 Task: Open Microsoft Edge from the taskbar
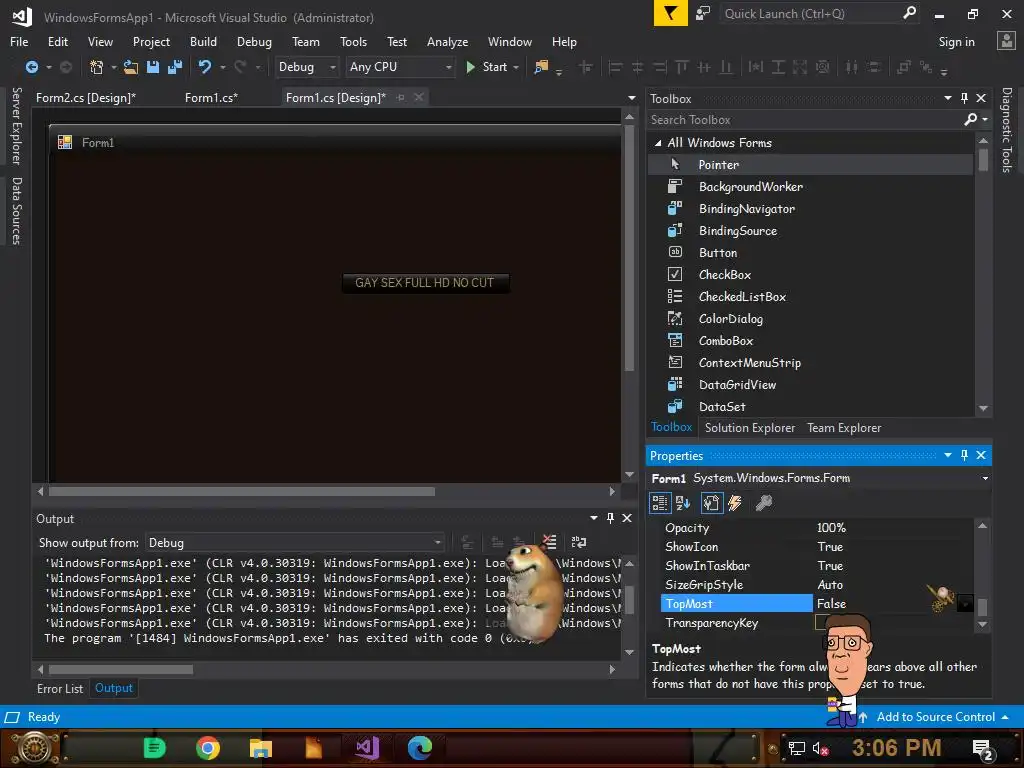(420, 748)
